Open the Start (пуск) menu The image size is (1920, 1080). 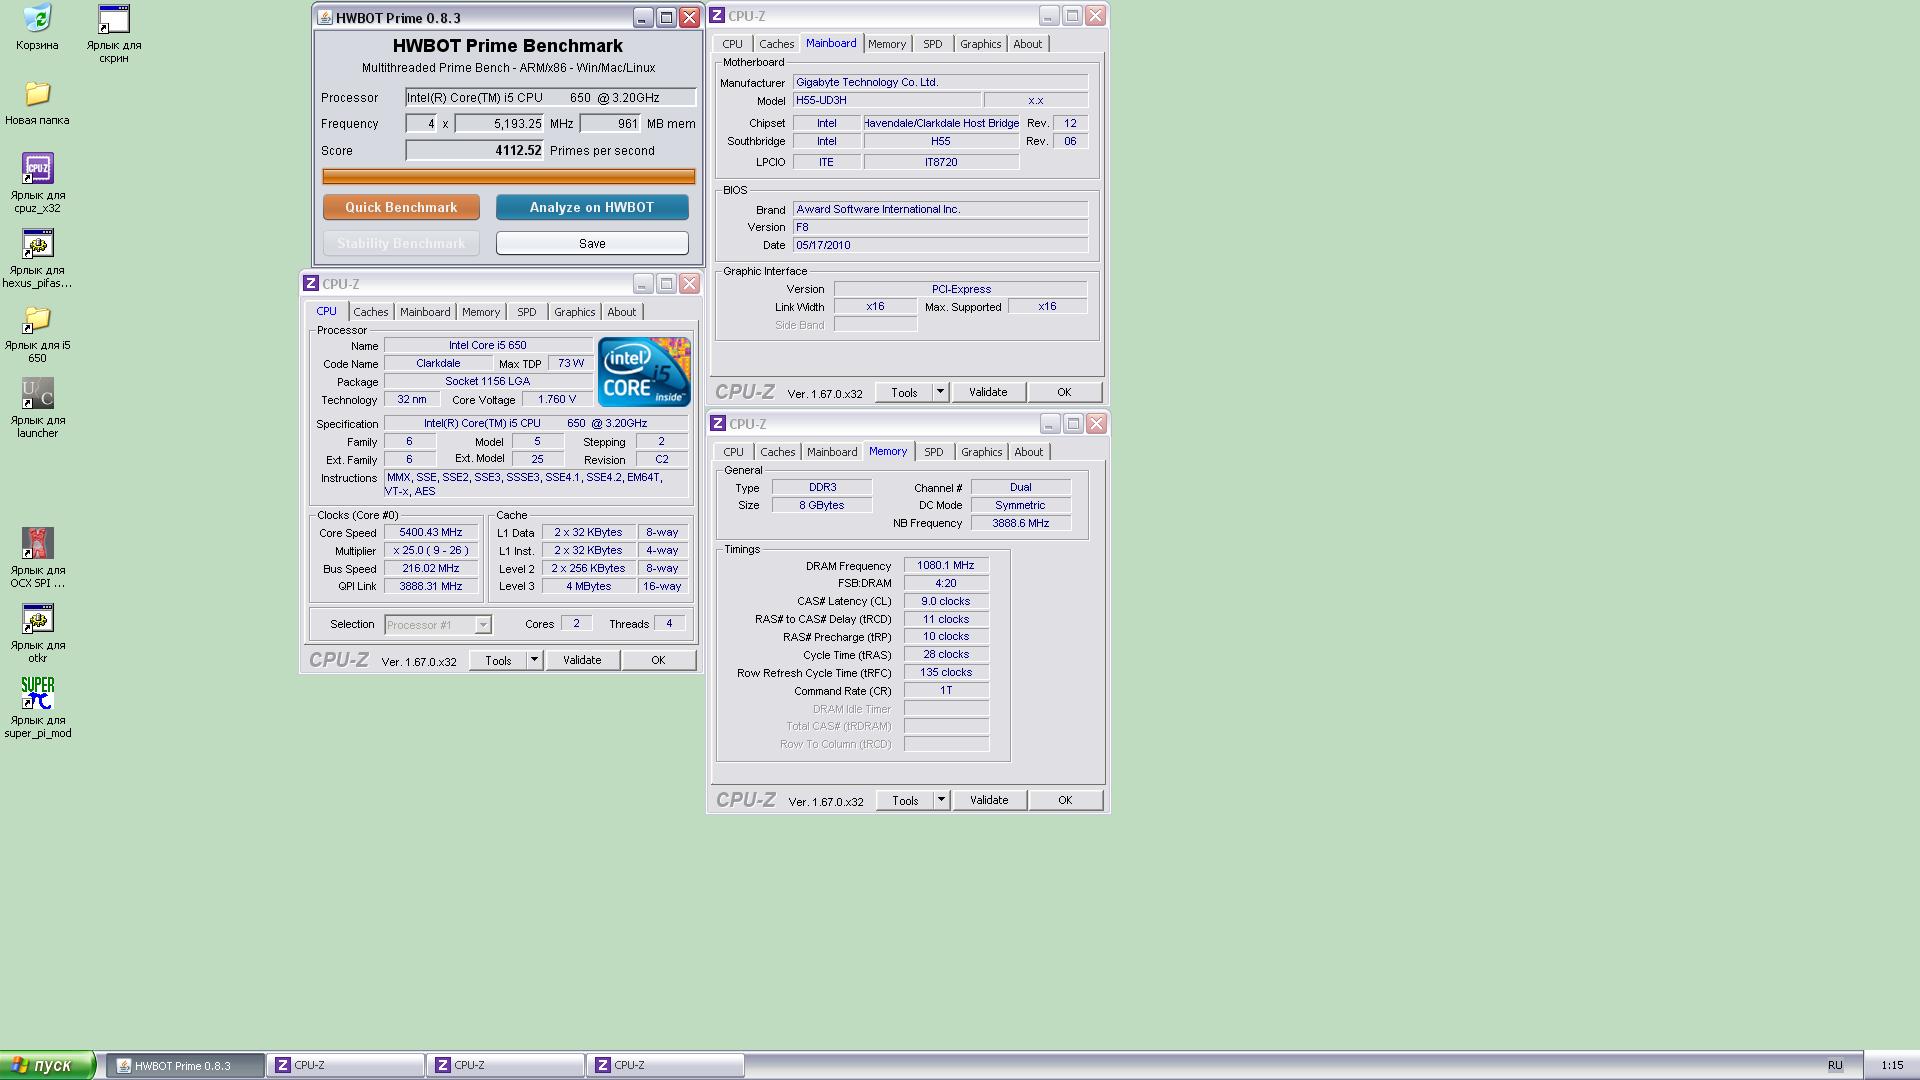47,1066
